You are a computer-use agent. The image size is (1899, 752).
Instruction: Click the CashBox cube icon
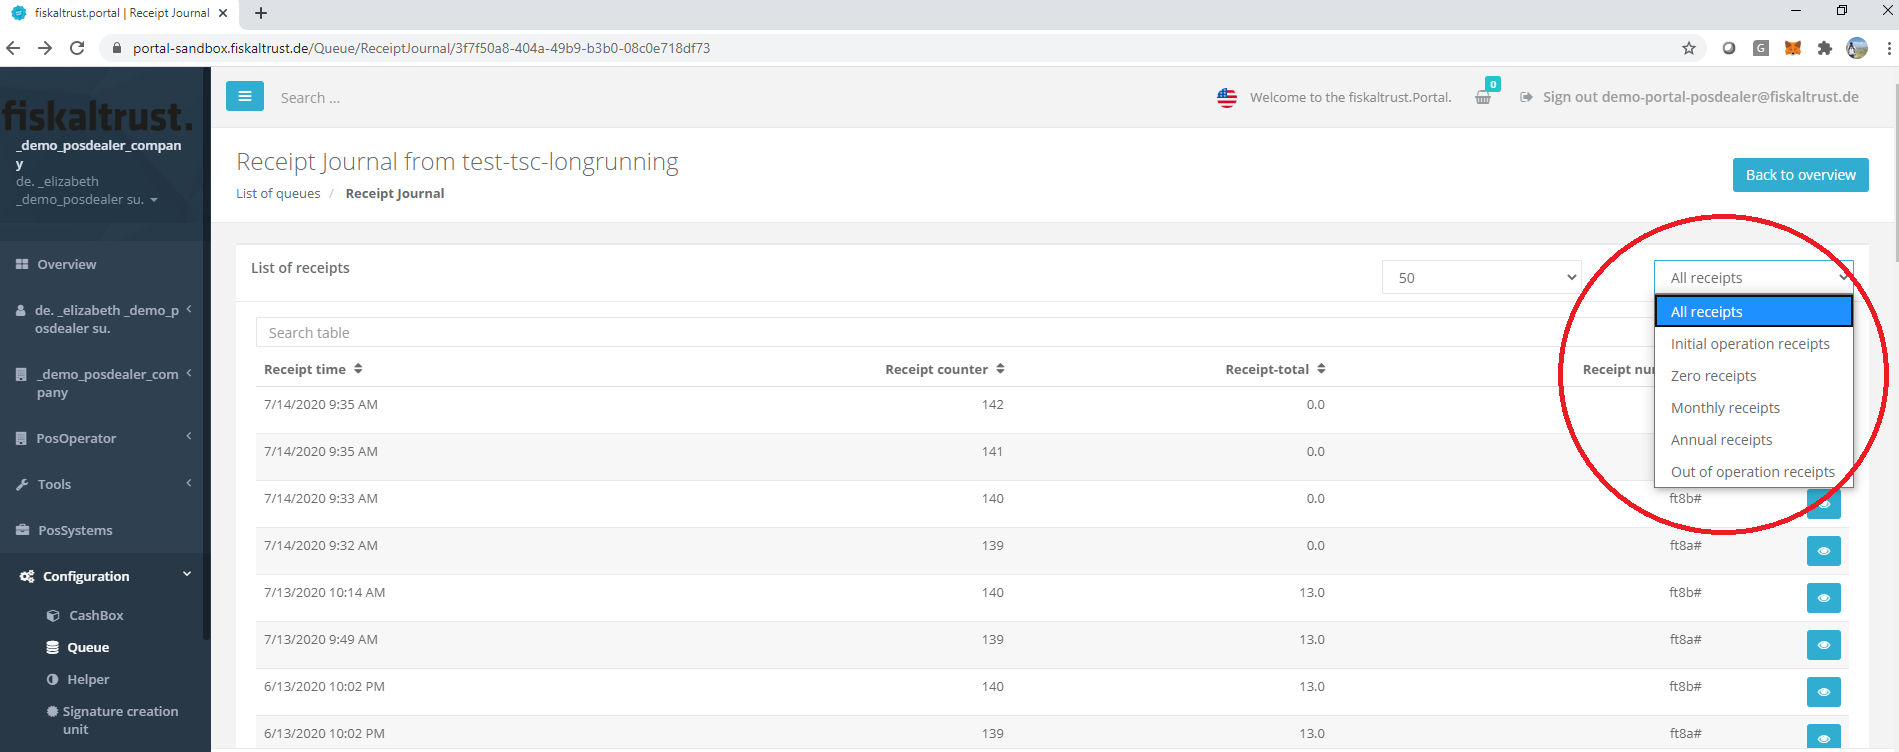[x=53, y=615]
